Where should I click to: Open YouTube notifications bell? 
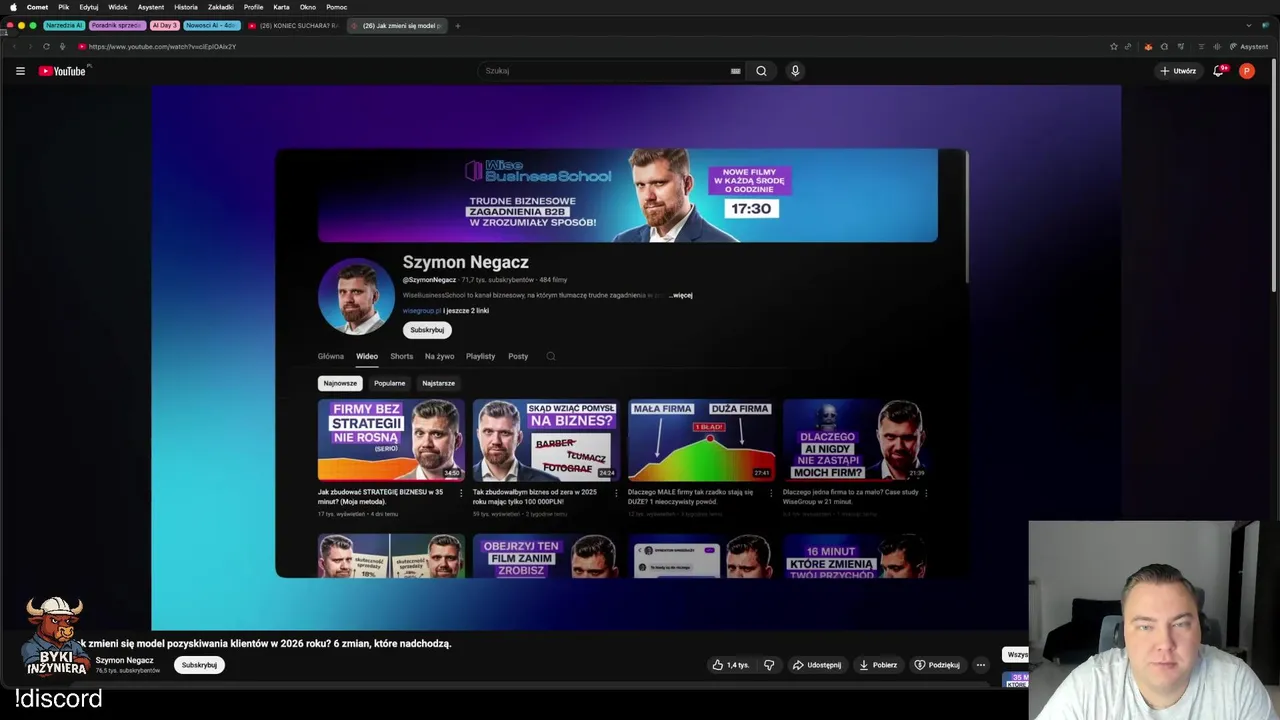pyautogui.click(x=1218, y=71)
